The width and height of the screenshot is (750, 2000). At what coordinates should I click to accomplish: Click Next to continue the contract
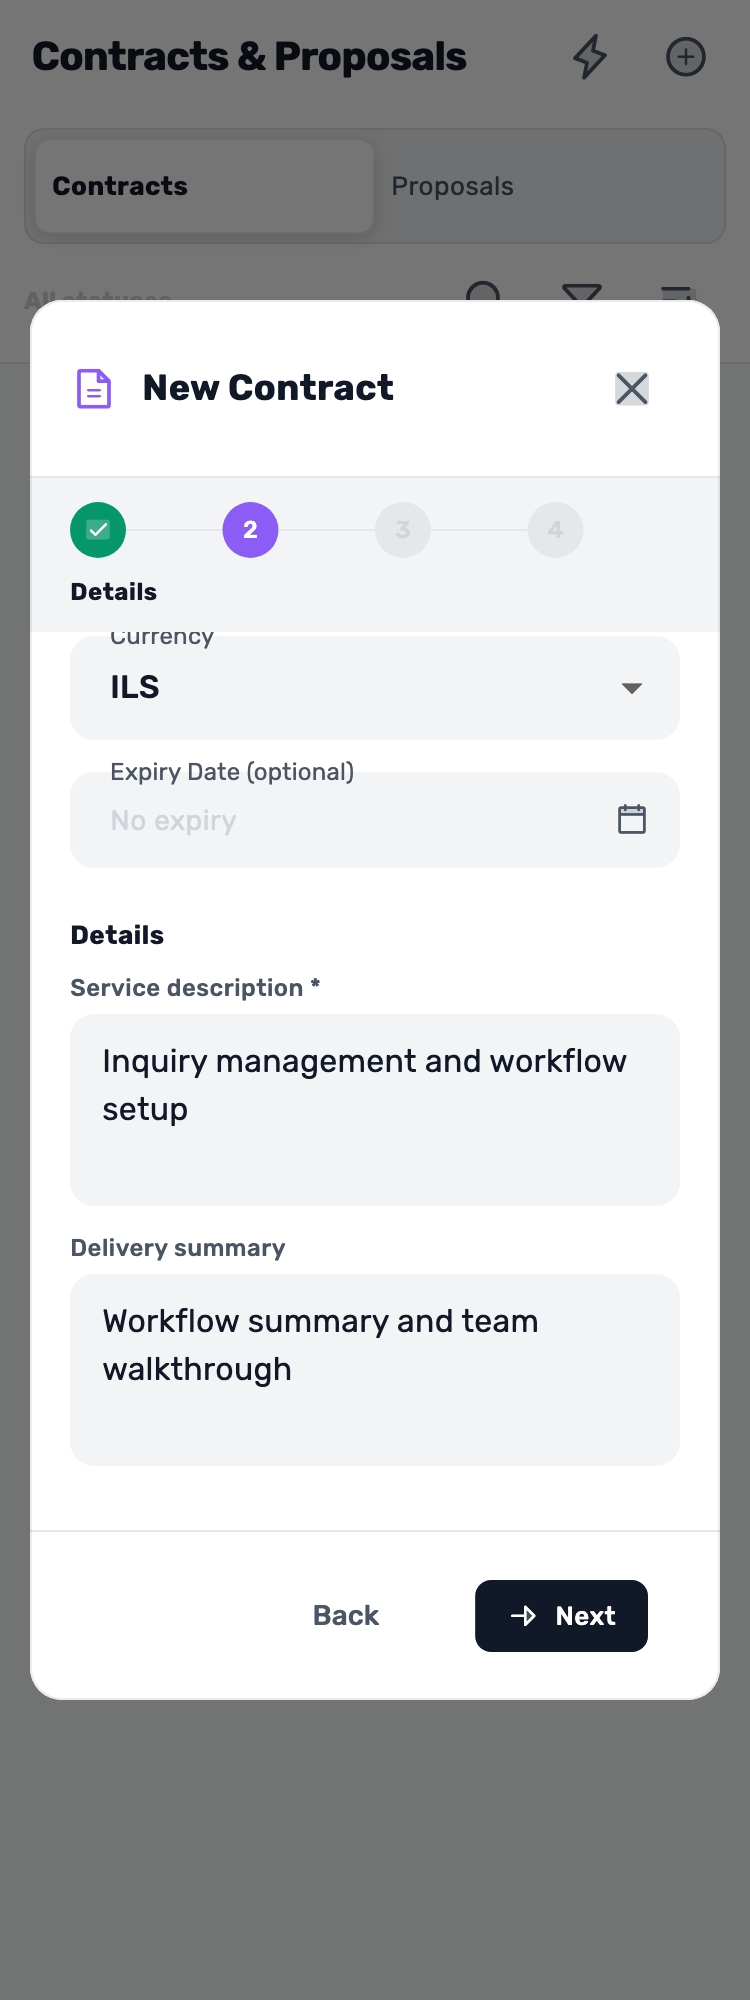click(561, 1616)
